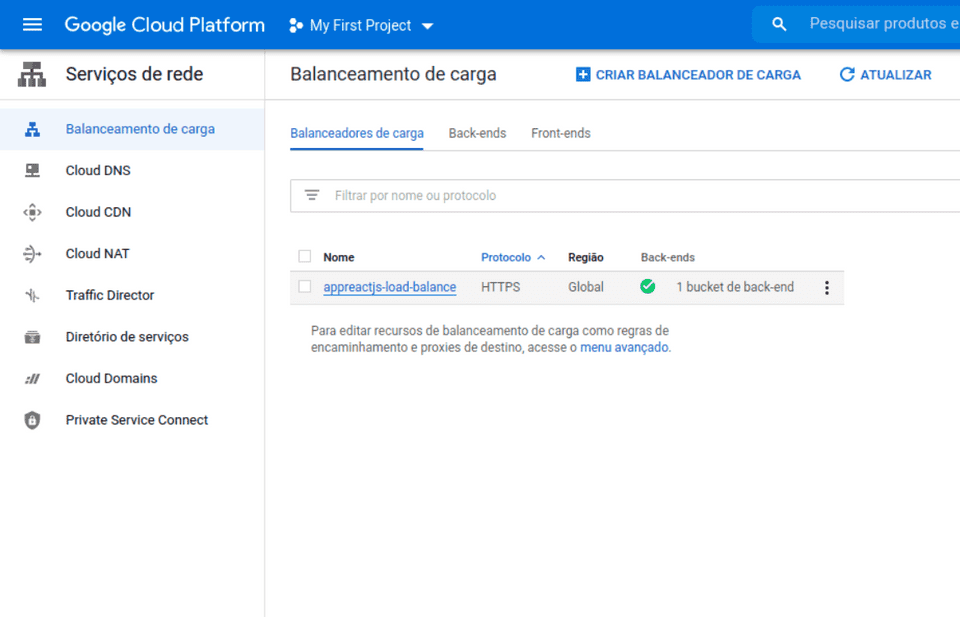This screenshot has width=960, height=617.
Task: Click the filter list icon
Action: [312, 196]
